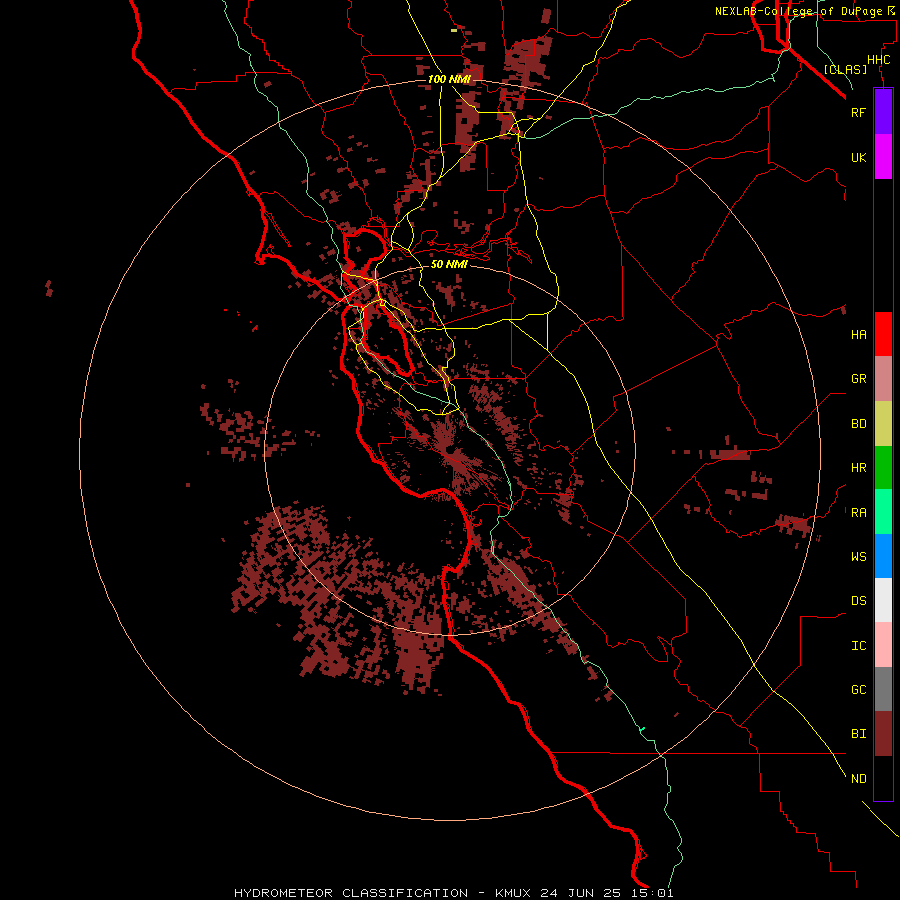
Task: Click the 100 NMI range ring label
Action: (449, 79)
